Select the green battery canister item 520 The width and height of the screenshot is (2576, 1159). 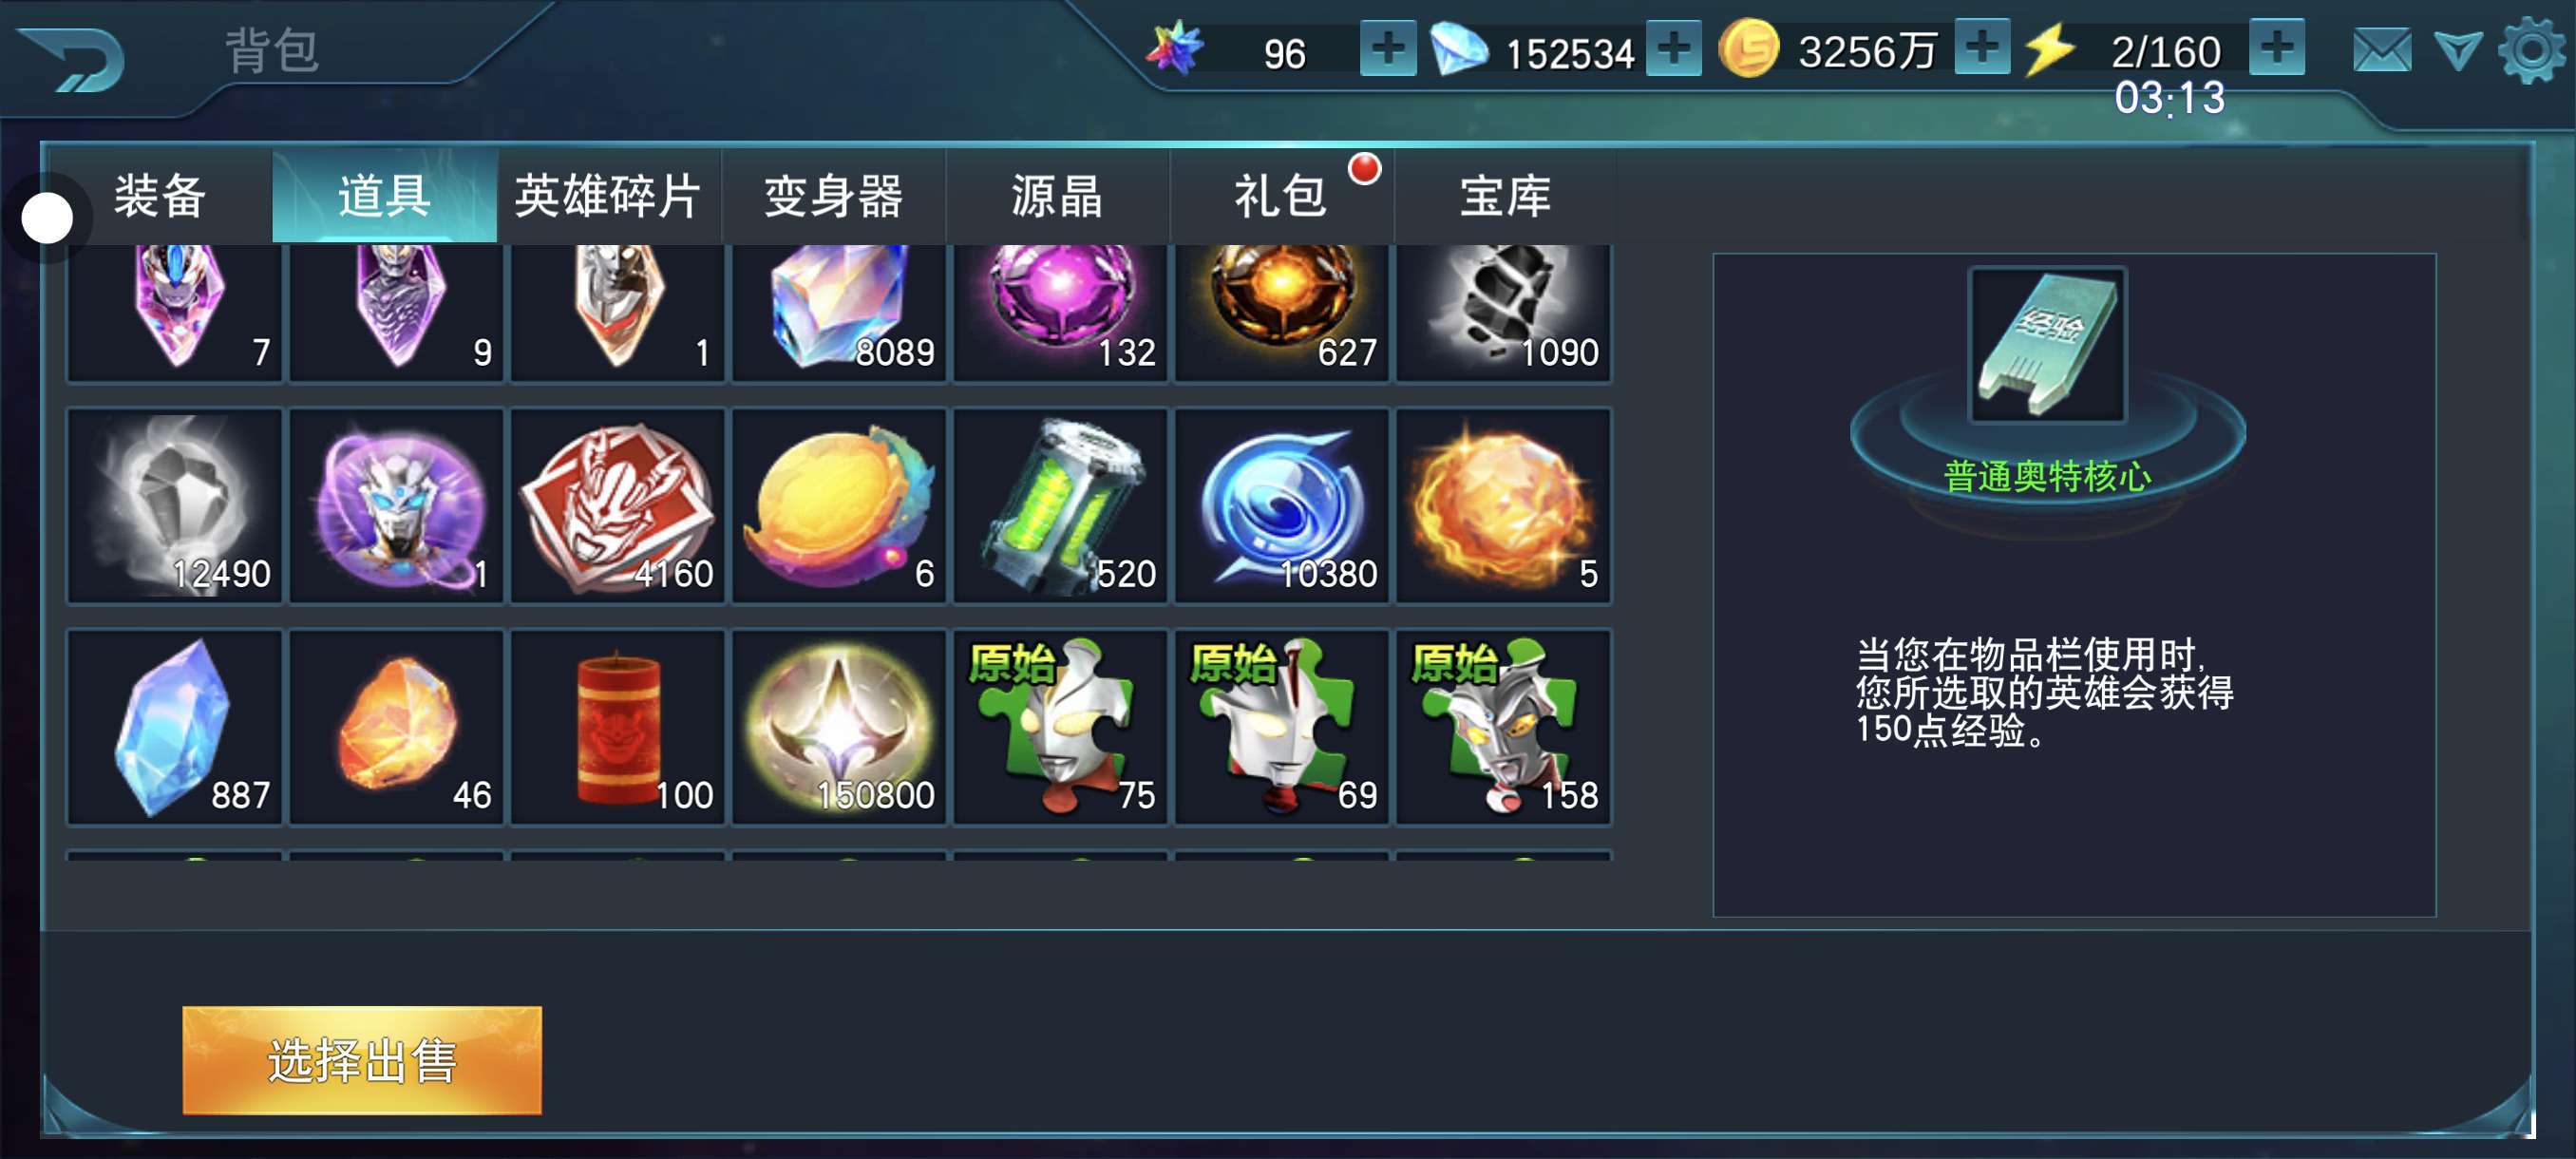[1060, 506]
